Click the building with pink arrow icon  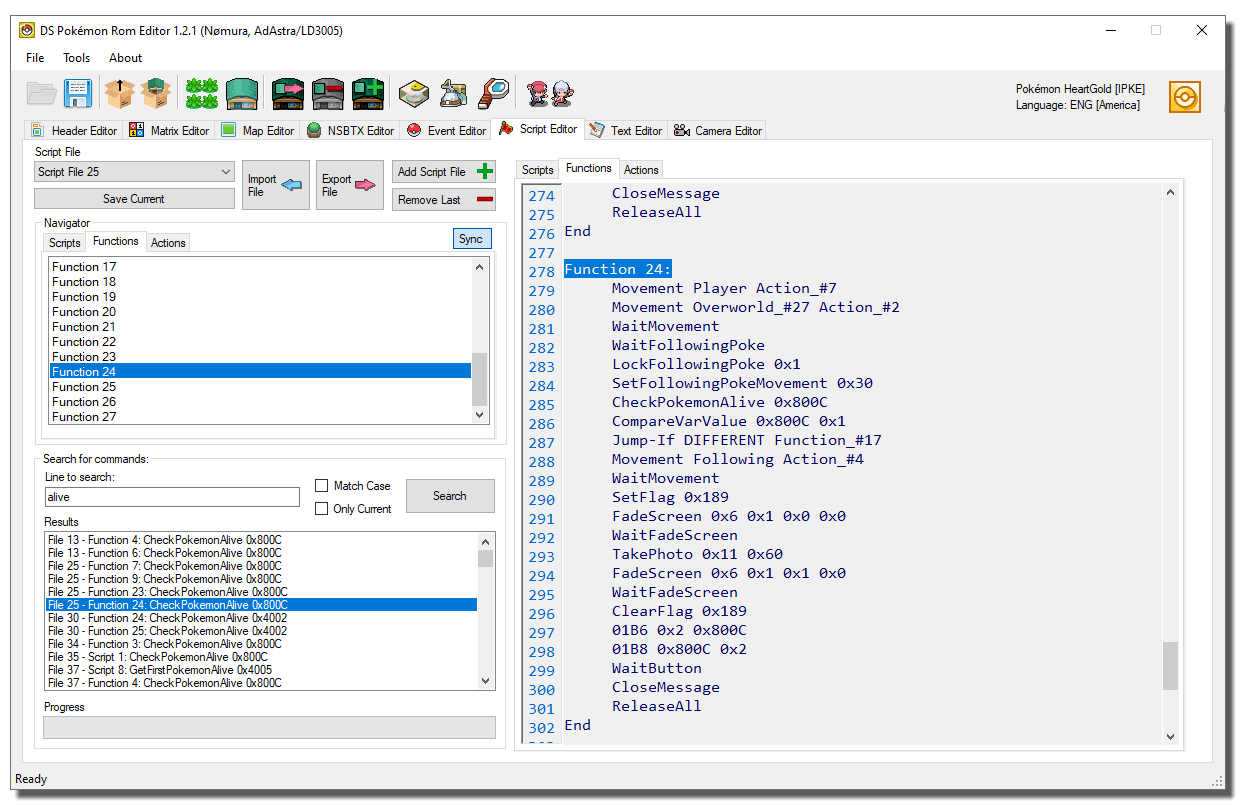pyautogui.click(x=288, y=94)
